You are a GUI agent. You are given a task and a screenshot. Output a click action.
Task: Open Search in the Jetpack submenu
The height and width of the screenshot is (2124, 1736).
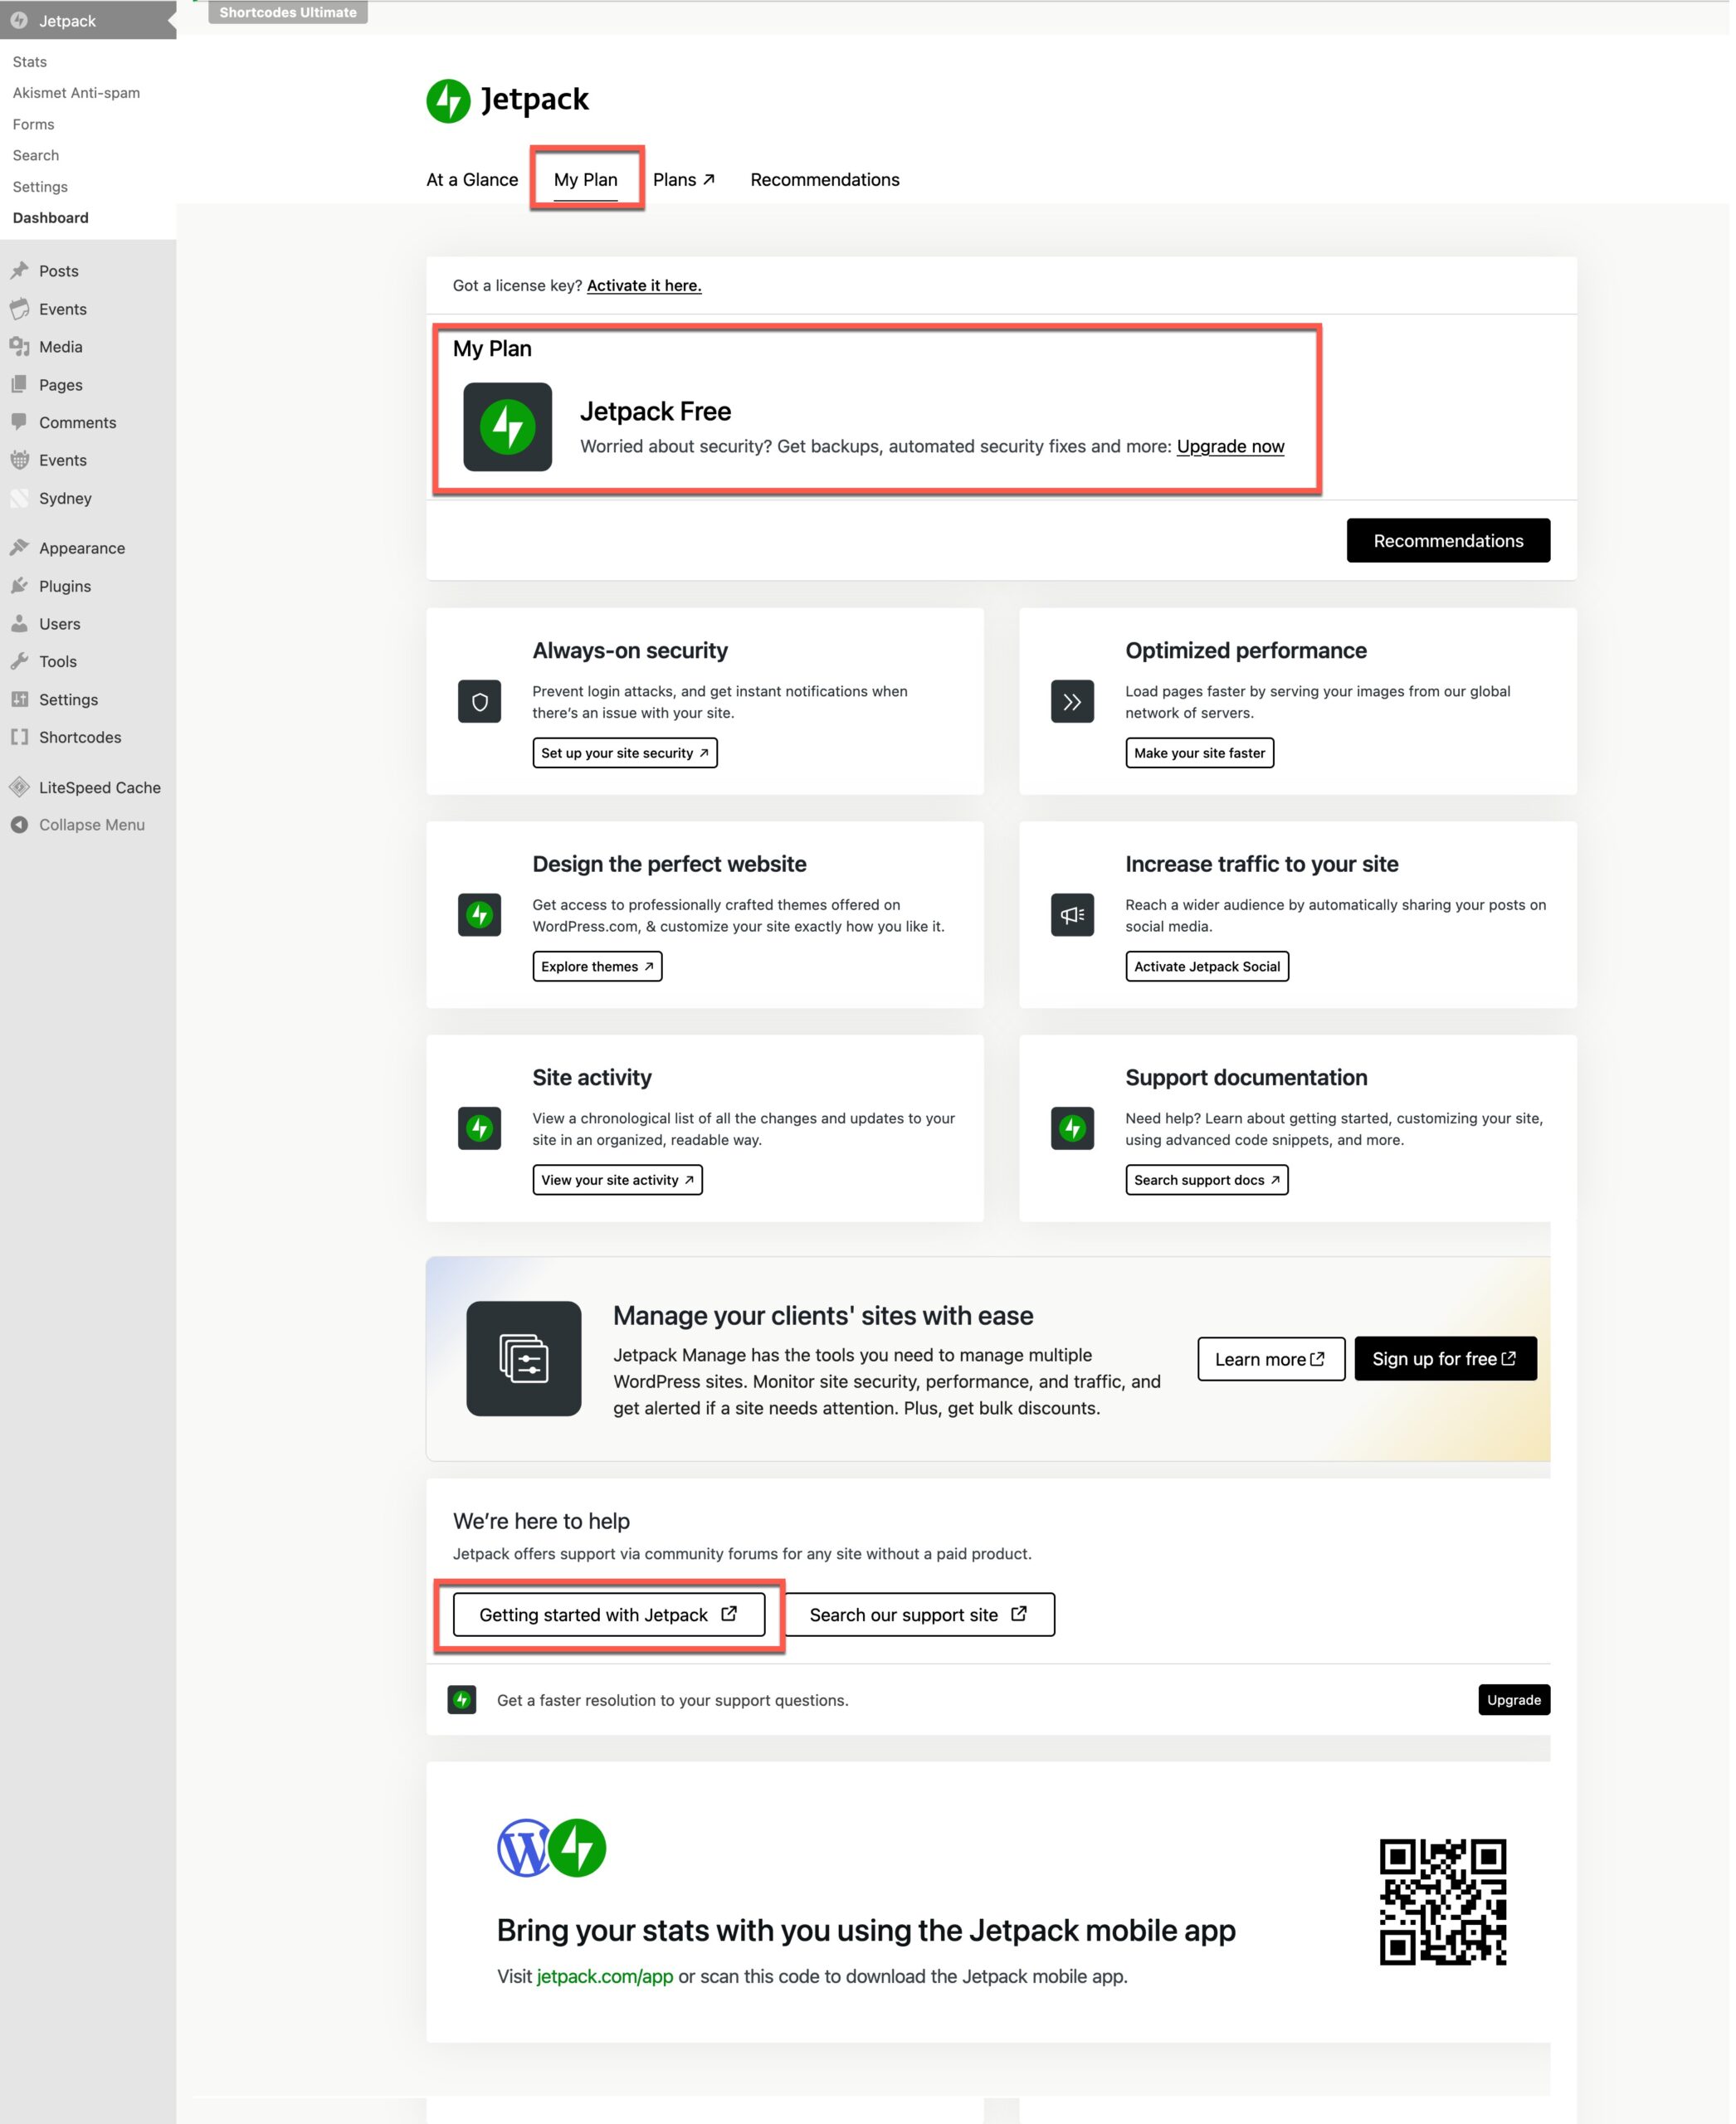[x=36, y=156]
